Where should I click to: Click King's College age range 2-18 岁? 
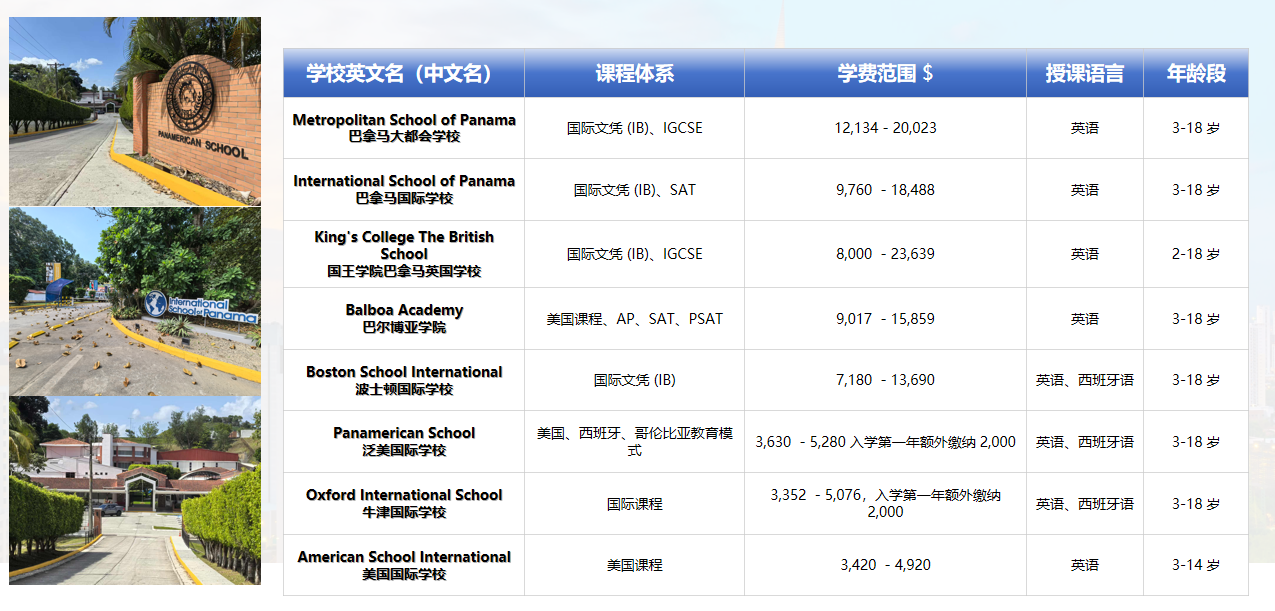[1196, 254]
